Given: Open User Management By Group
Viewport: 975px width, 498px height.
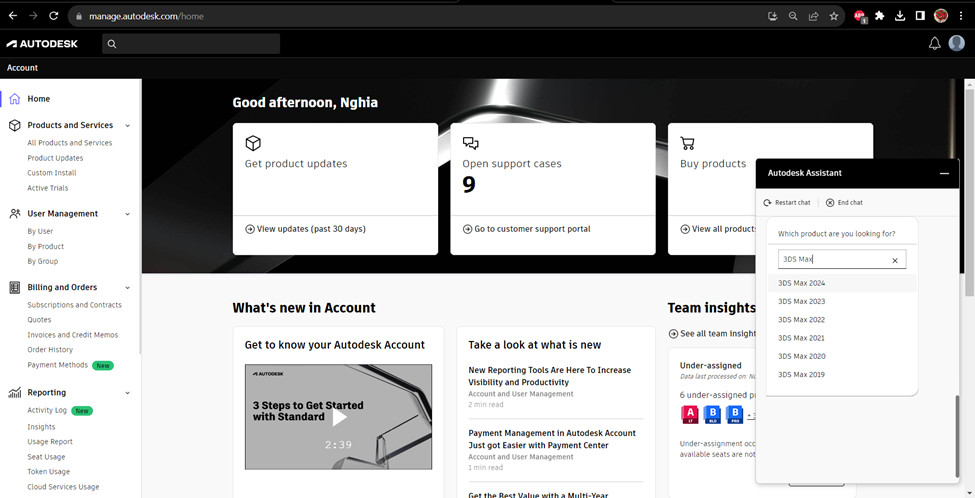Looking at the screenshot, I should point(43,261).
